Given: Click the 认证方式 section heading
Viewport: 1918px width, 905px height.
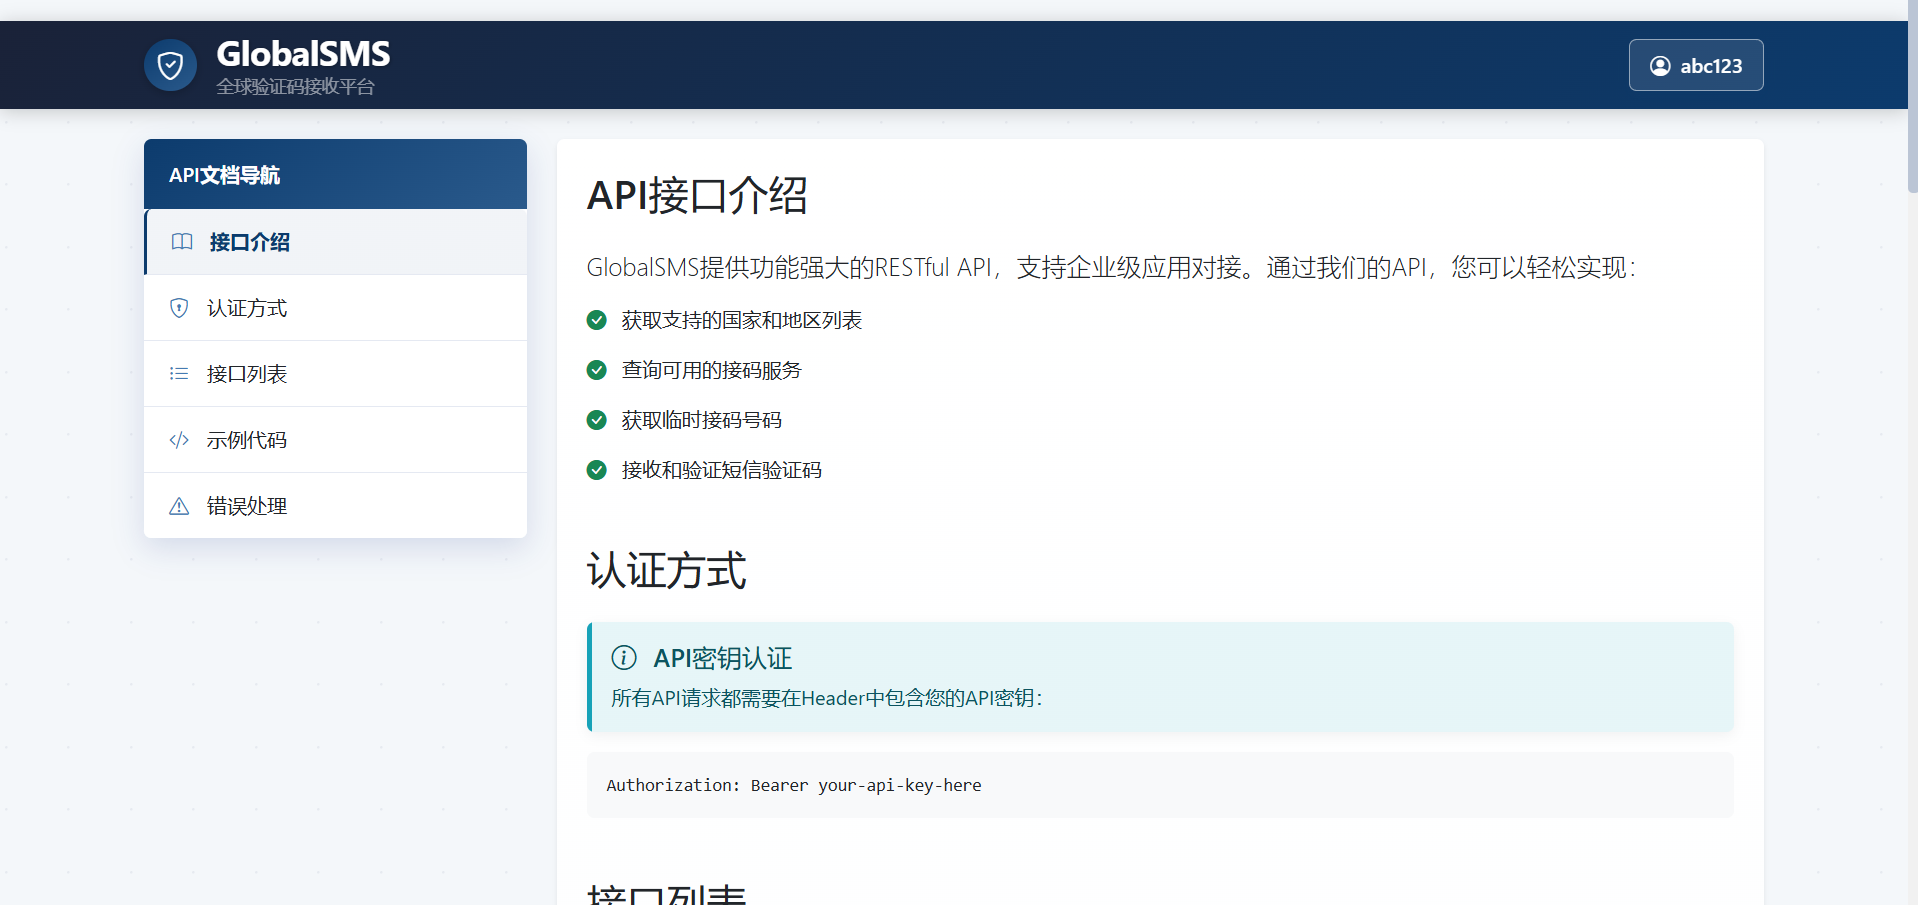Looking at the screenshot, I should pos(667,570).
